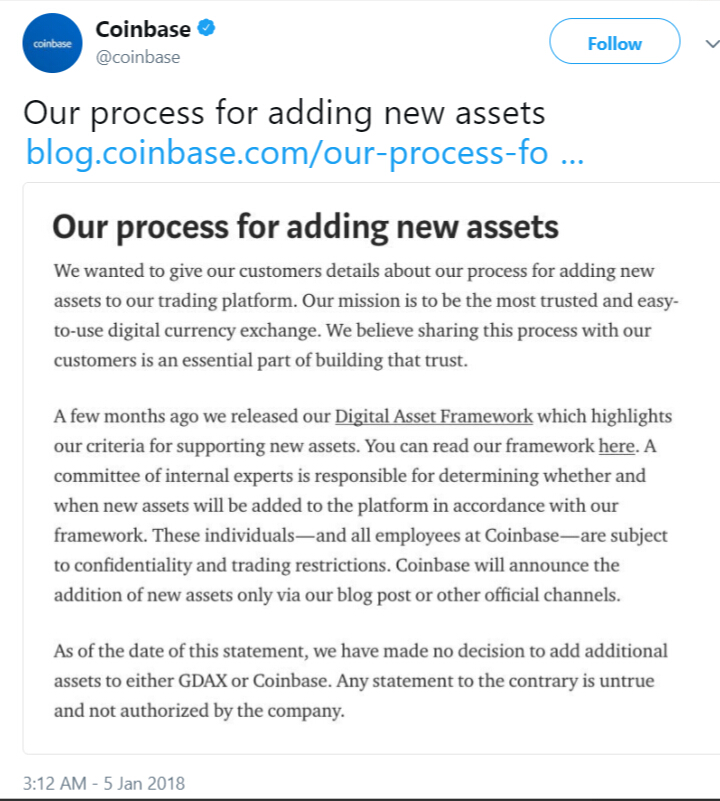Screen dimensions: 720x801
Task: Open the Coinbase profile avatar
Action: click(52, 42)
